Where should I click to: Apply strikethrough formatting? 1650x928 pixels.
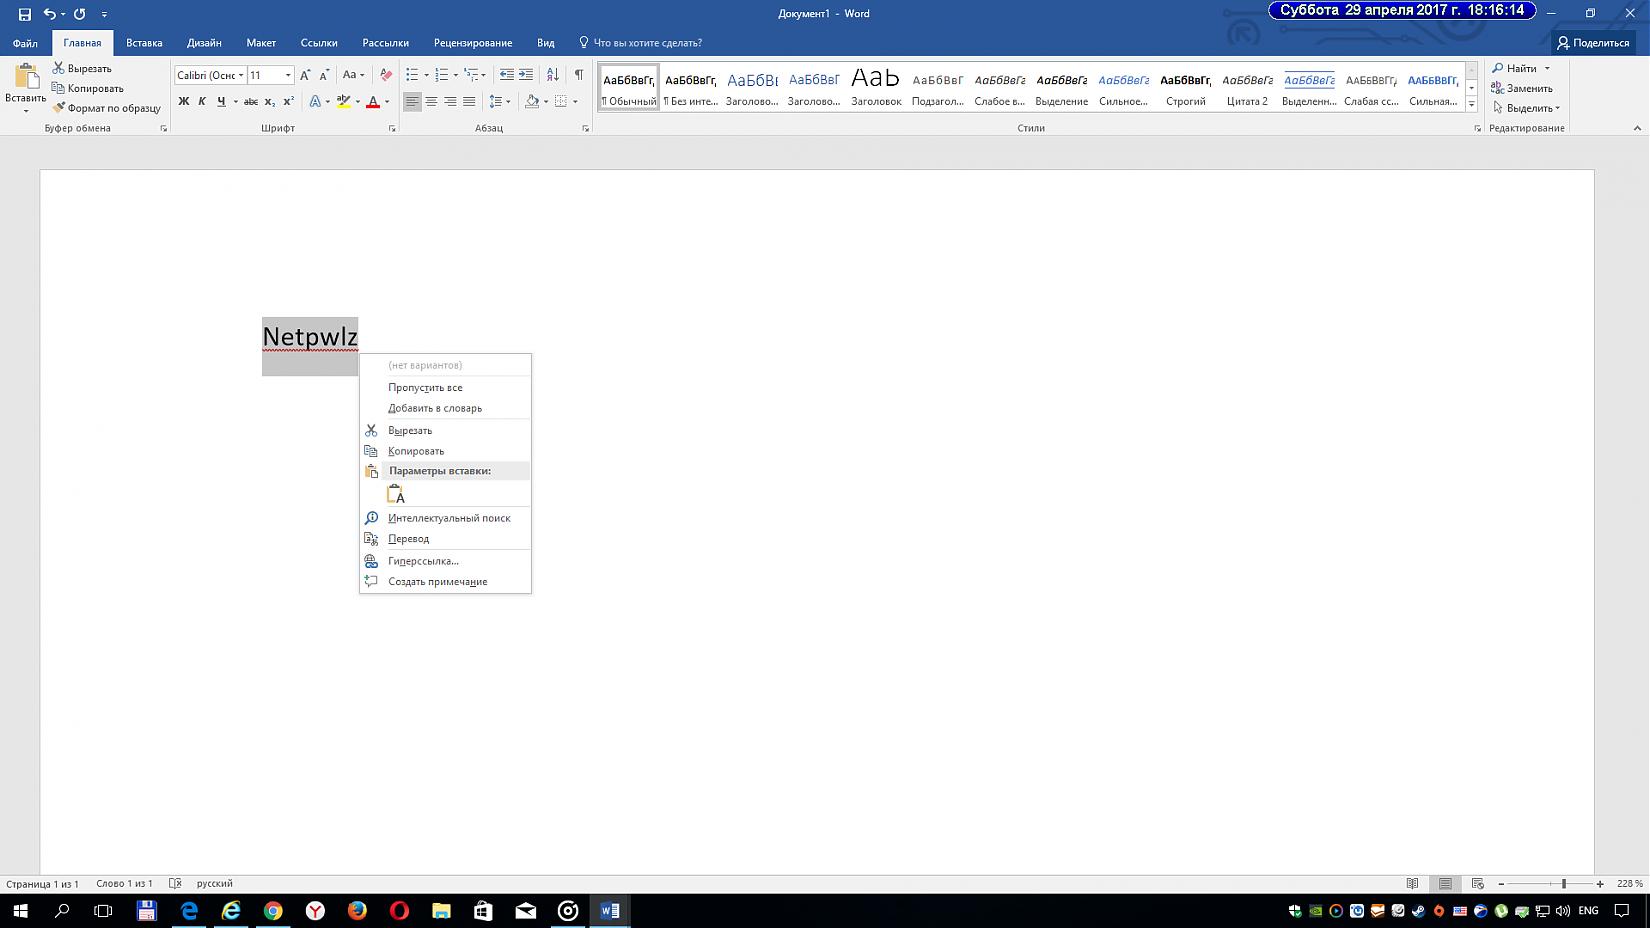[x=251, y=102]
